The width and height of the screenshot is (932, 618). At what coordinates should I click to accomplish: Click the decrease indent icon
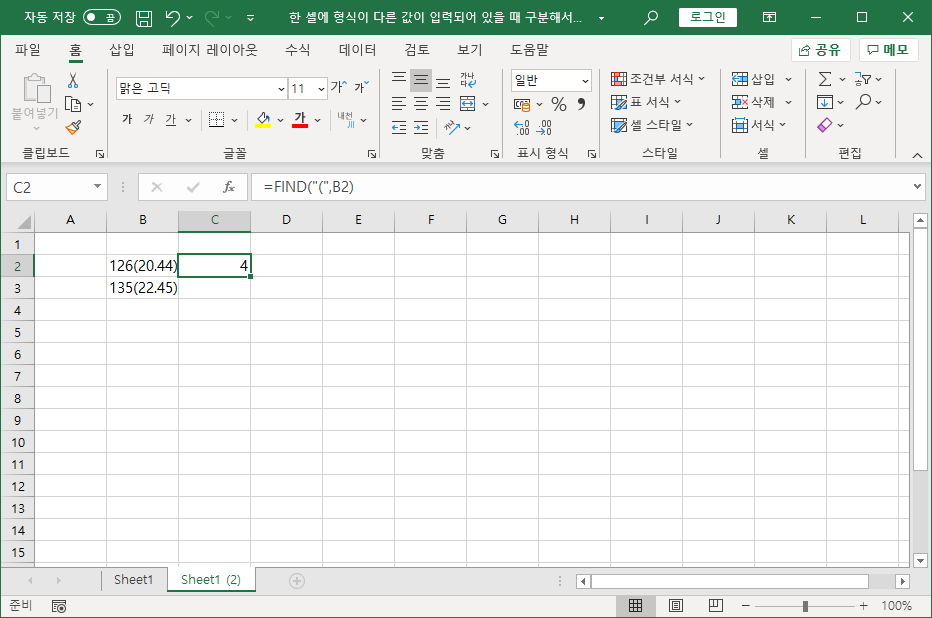coord(399,127)
